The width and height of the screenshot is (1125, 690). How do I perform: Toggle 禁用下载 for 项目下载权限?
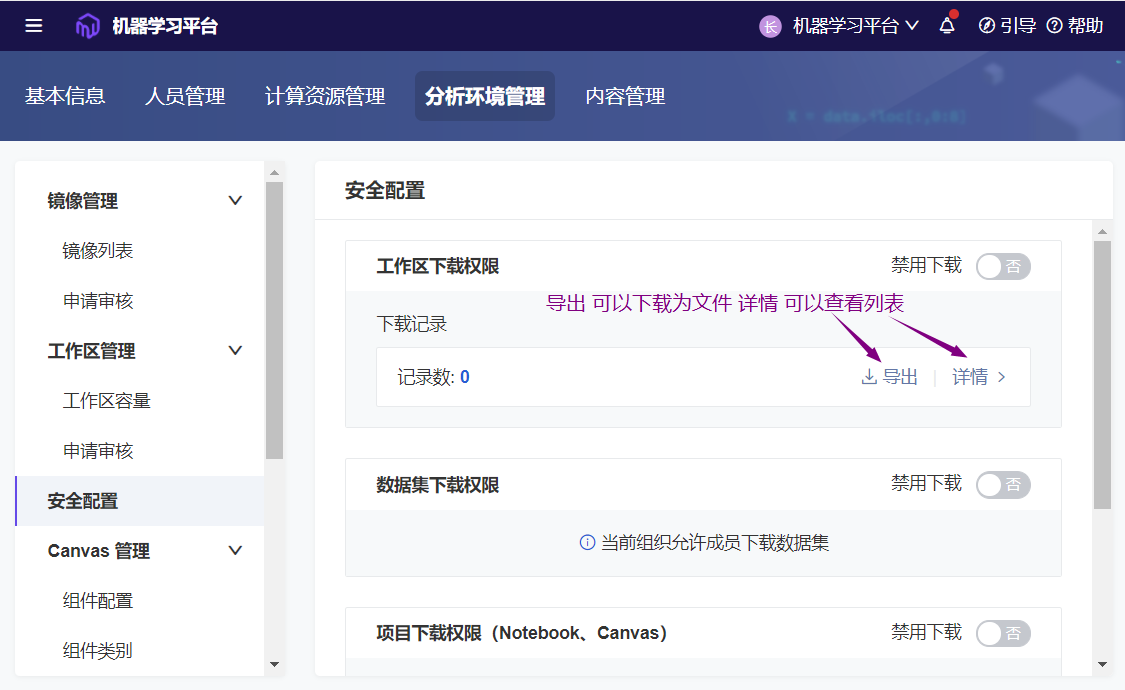[x=1002, y=633]
